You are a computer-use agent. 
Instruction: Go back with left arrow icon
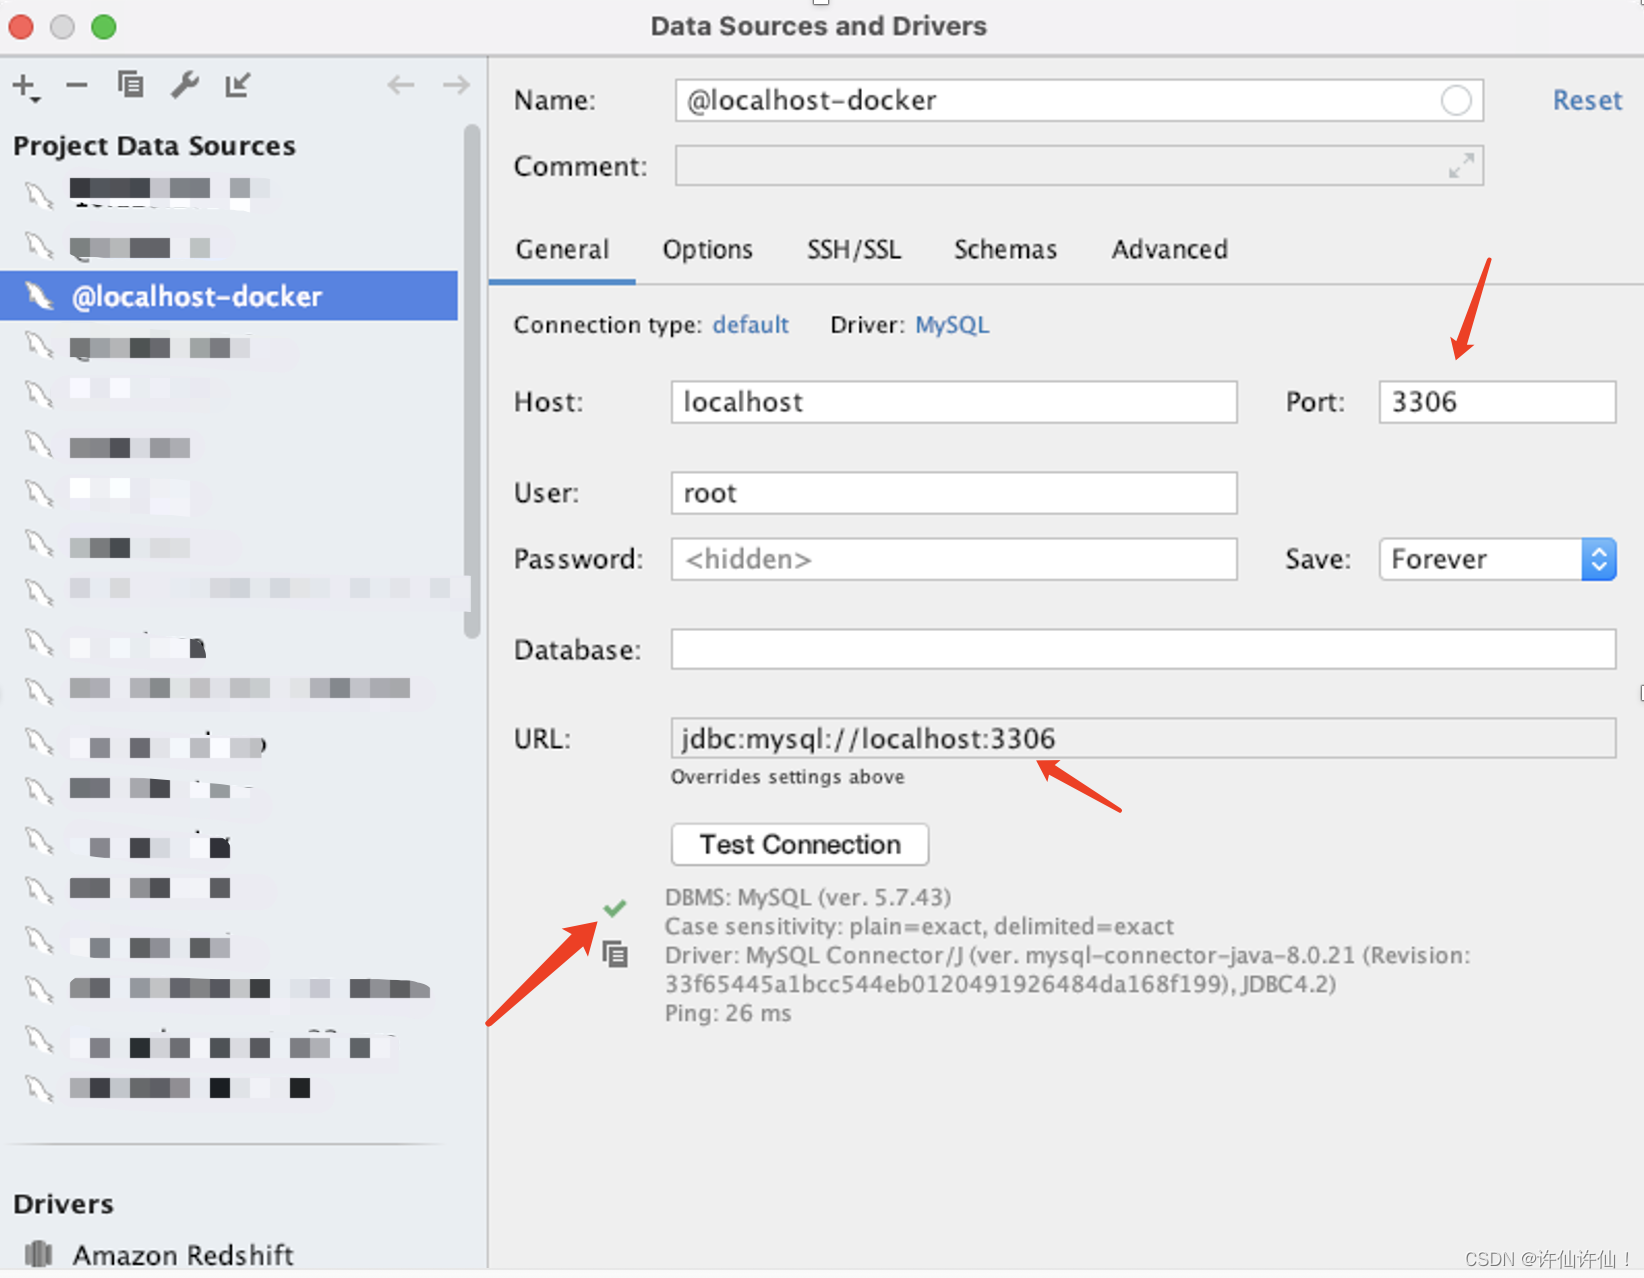coord(401,85)
